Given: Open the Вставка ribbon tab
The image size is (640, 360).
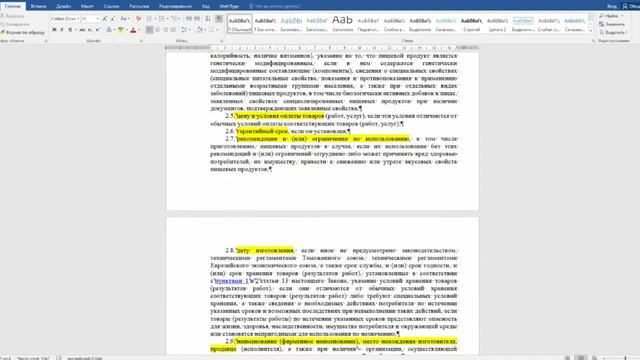Looking at the screenshot, I should [38, 6].
